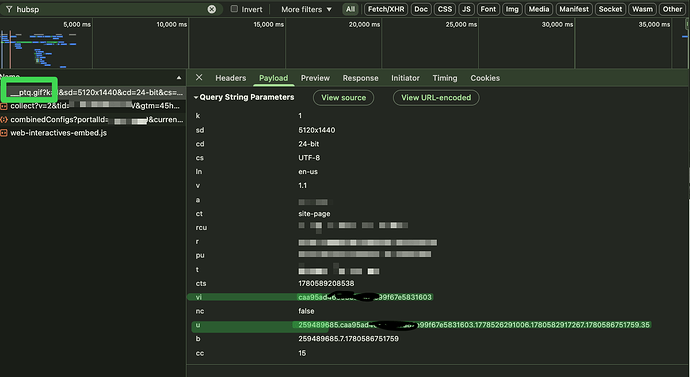
Task: Switch to the Preview tab
Action: pos(315,78)
